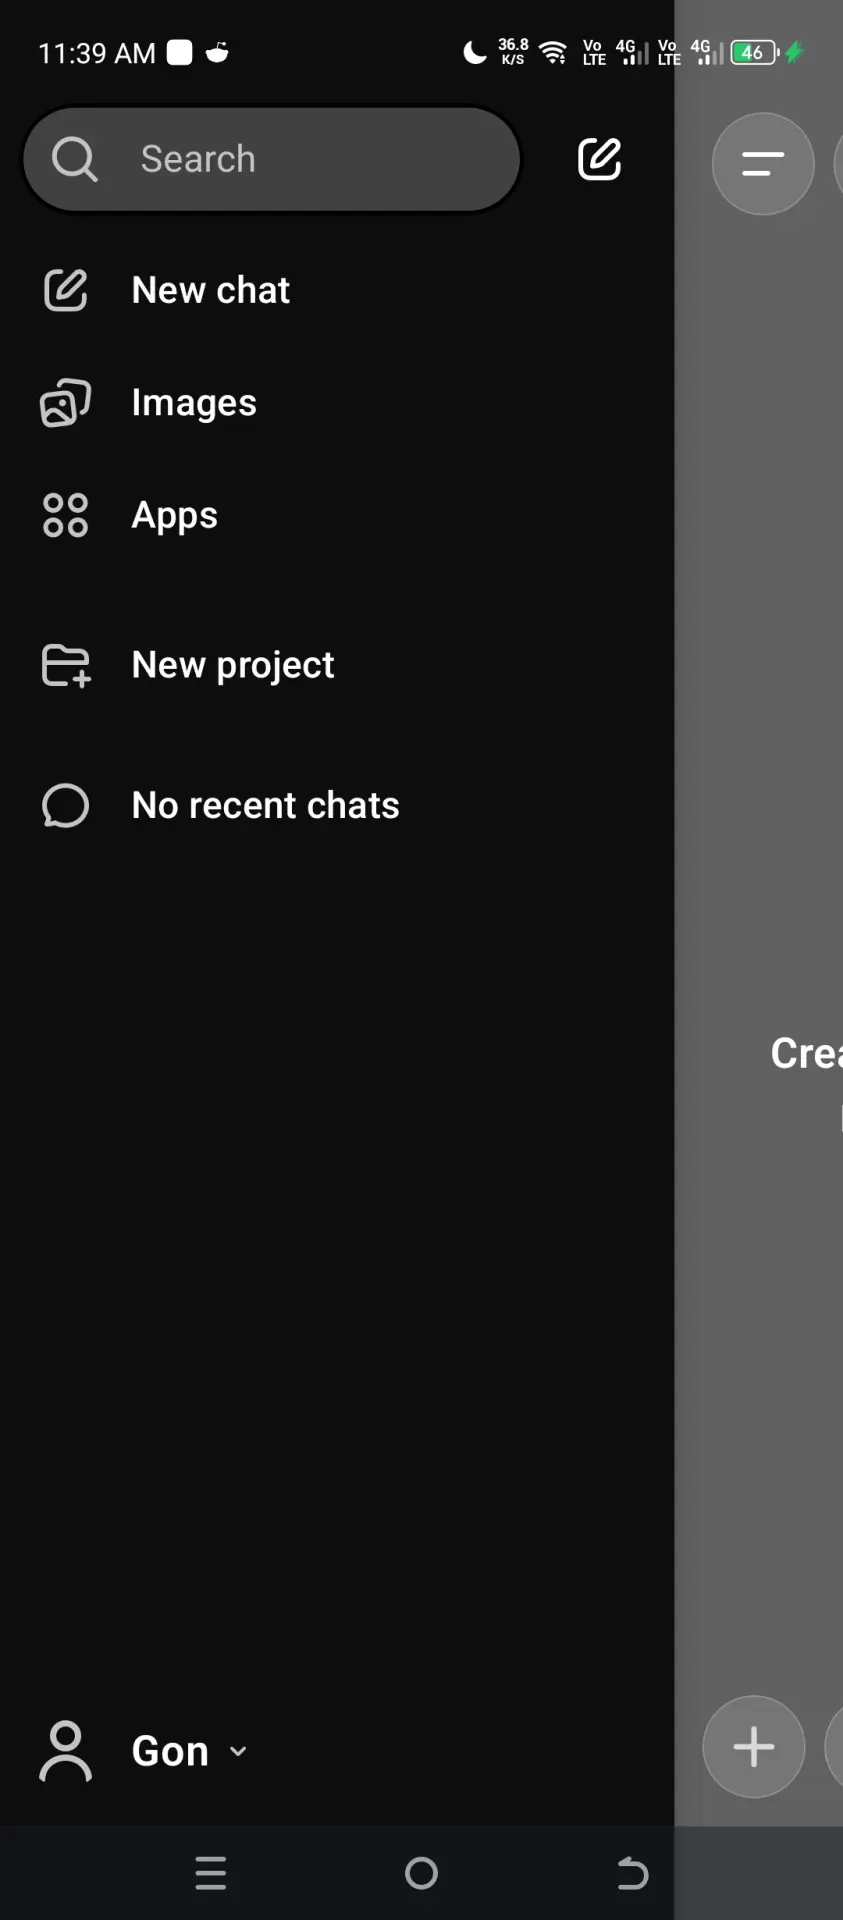Select the Images menu item
Screen dimensions: 843x1920
(194, 403)
